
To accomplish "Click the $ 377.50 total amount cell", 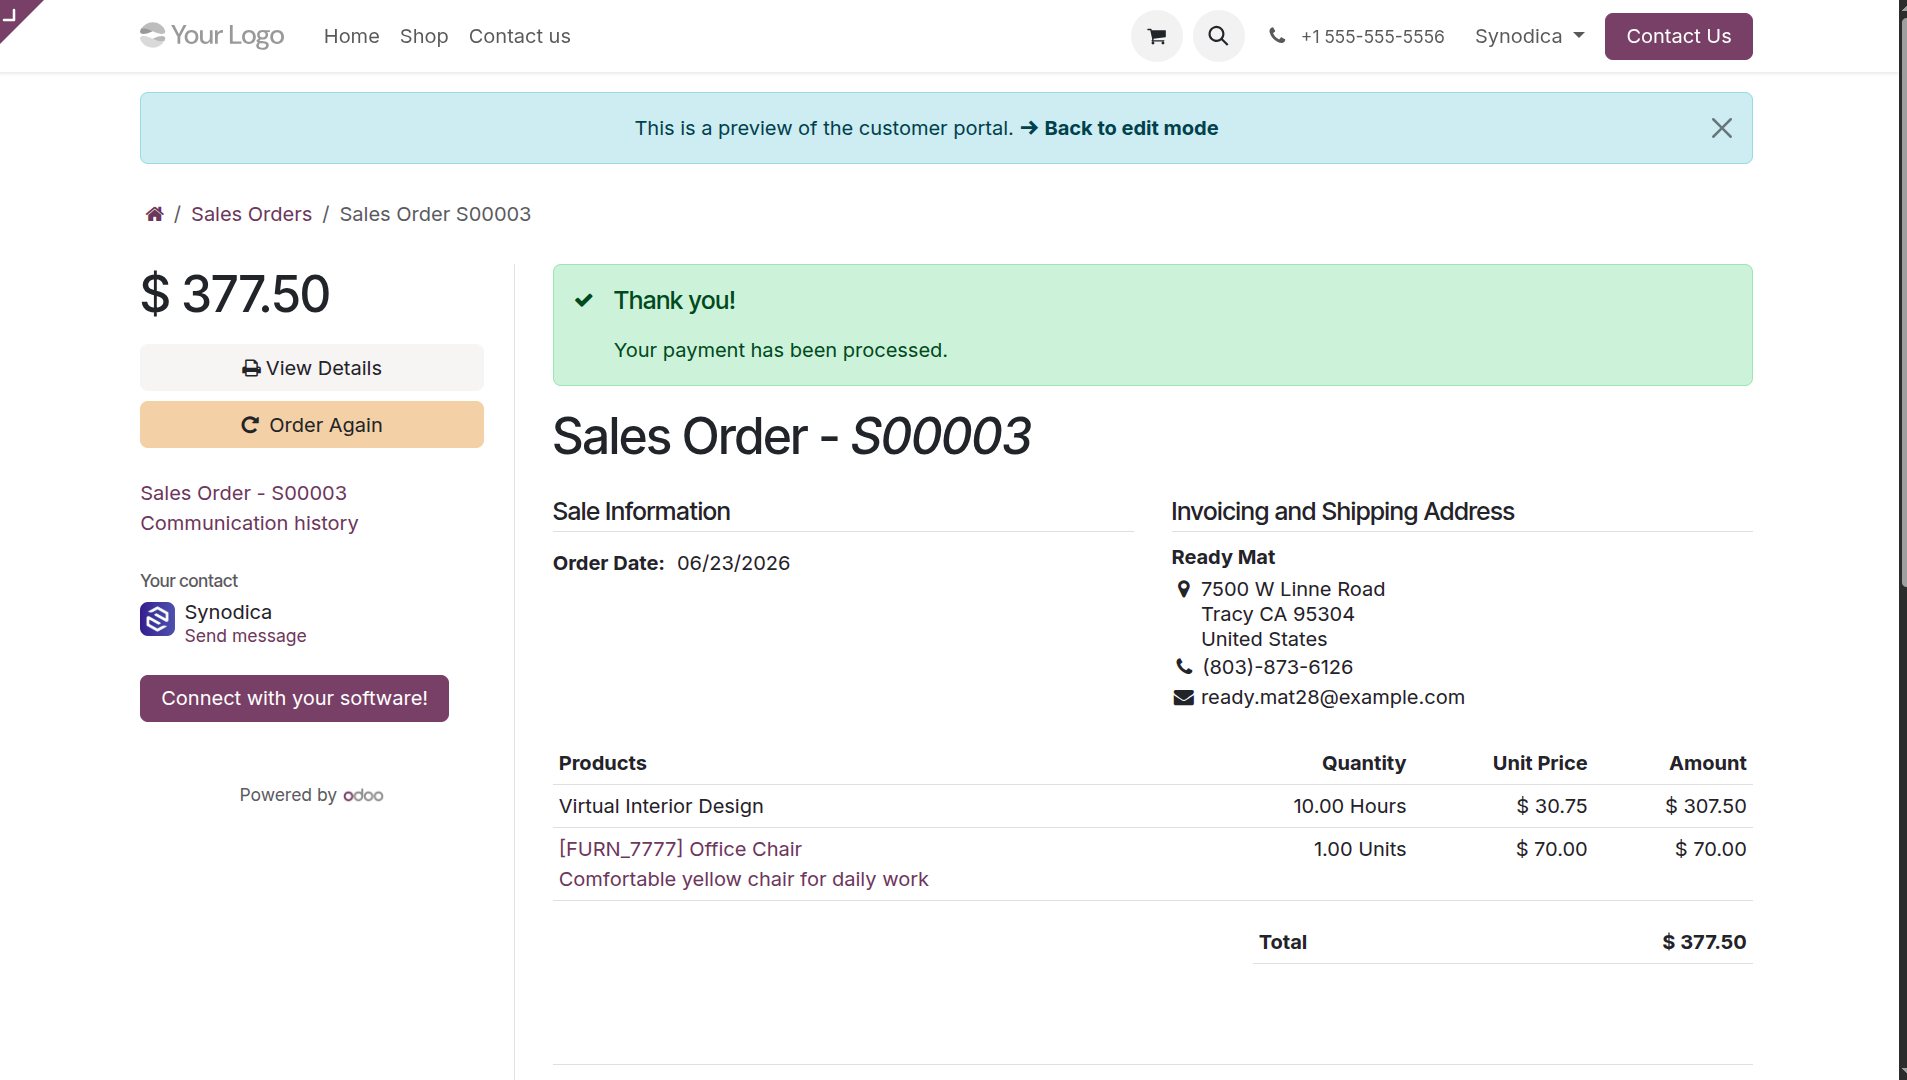I will 1704,942.
